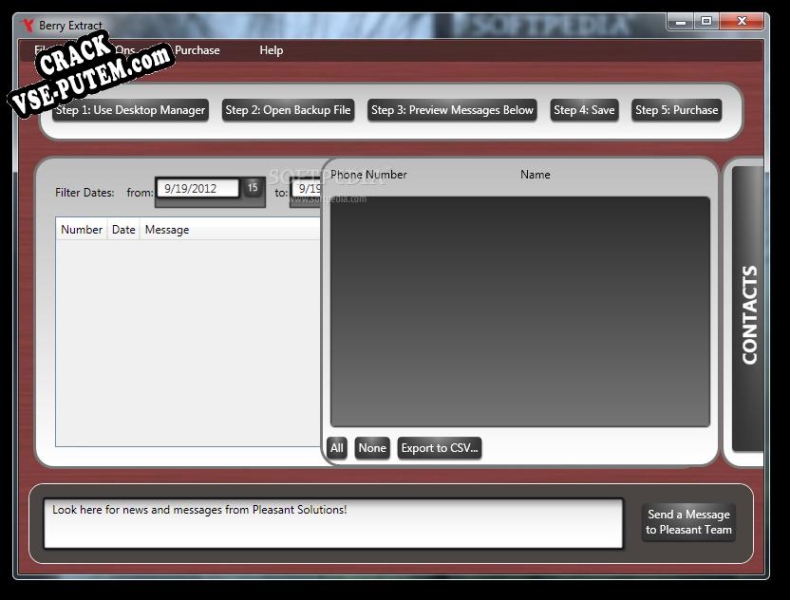Click the from date input field

[198, 188]
